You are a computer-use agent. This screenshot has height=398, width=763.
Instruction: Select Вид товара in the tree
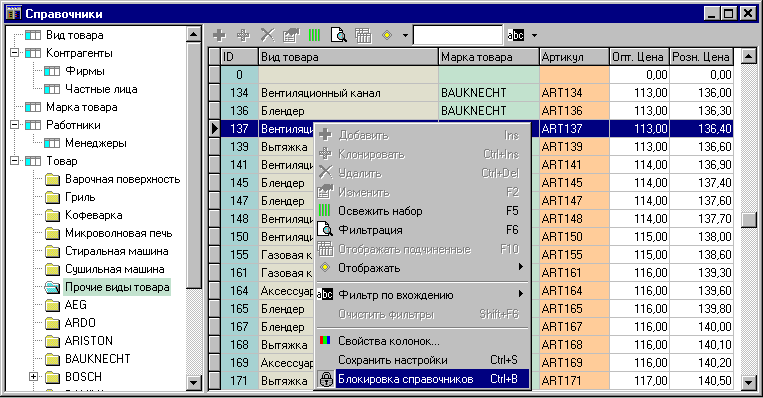[x=74, y=35]
